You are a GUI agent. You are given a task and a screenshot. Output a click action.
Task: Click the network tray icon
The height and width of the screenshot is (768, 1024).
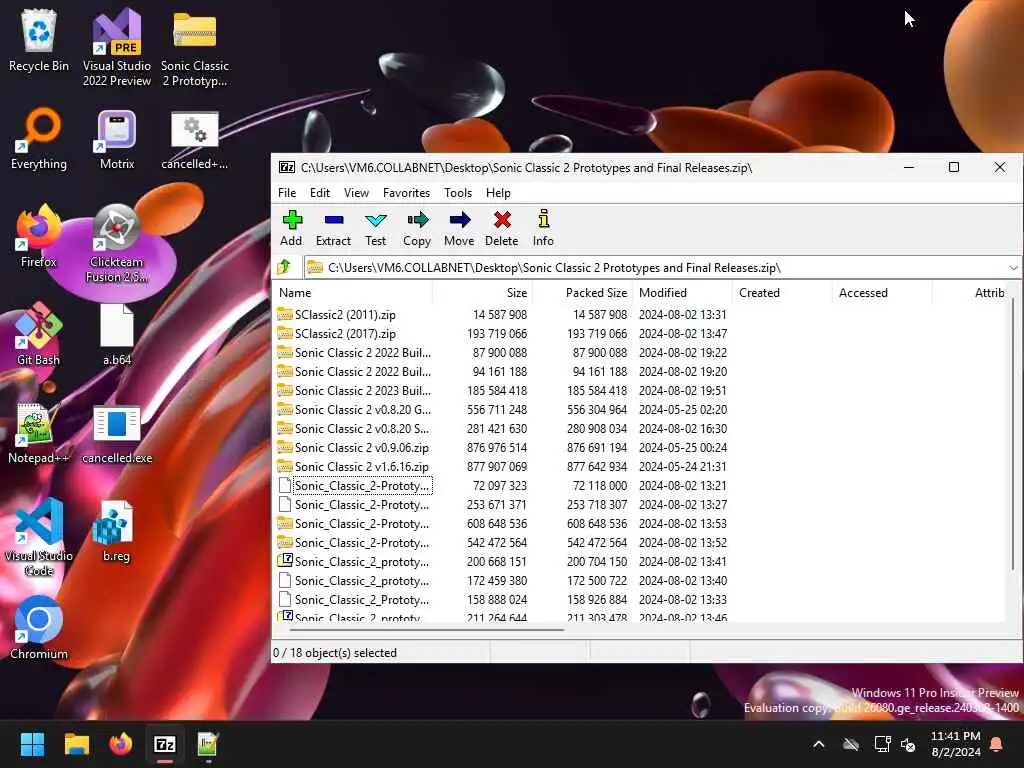pos(882,744)
